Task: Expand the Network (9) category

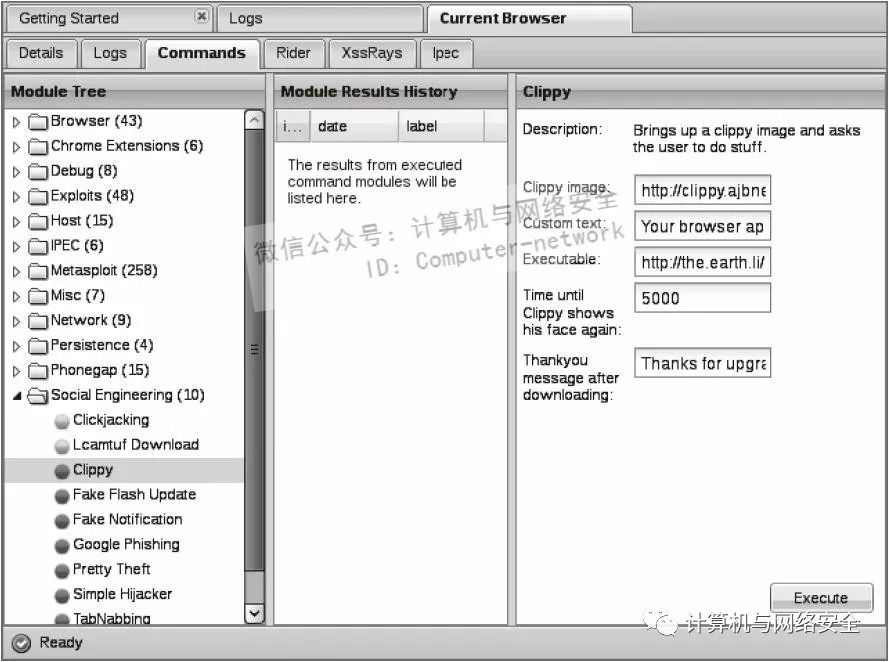Action: pos(16,321)
